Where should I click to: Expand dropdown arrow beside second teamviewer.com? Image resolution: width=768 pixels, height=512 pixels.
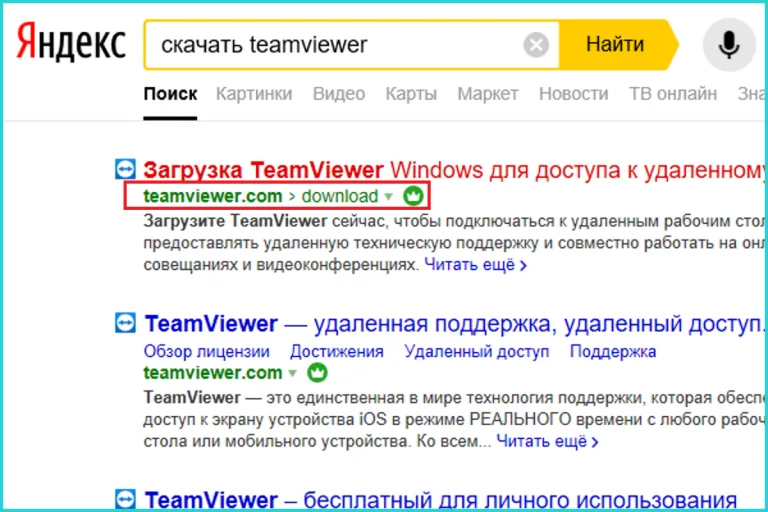[293, 373]
